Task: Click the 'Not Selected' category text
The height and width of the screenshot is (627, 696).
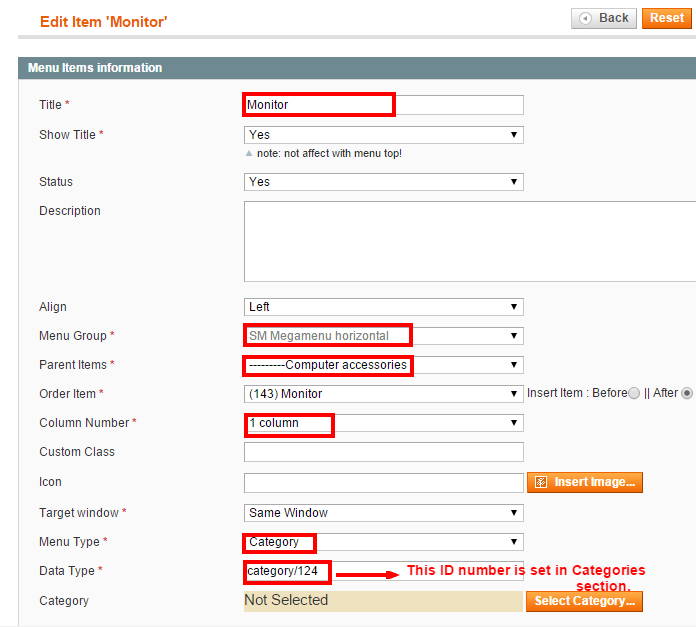Action: 286,600
